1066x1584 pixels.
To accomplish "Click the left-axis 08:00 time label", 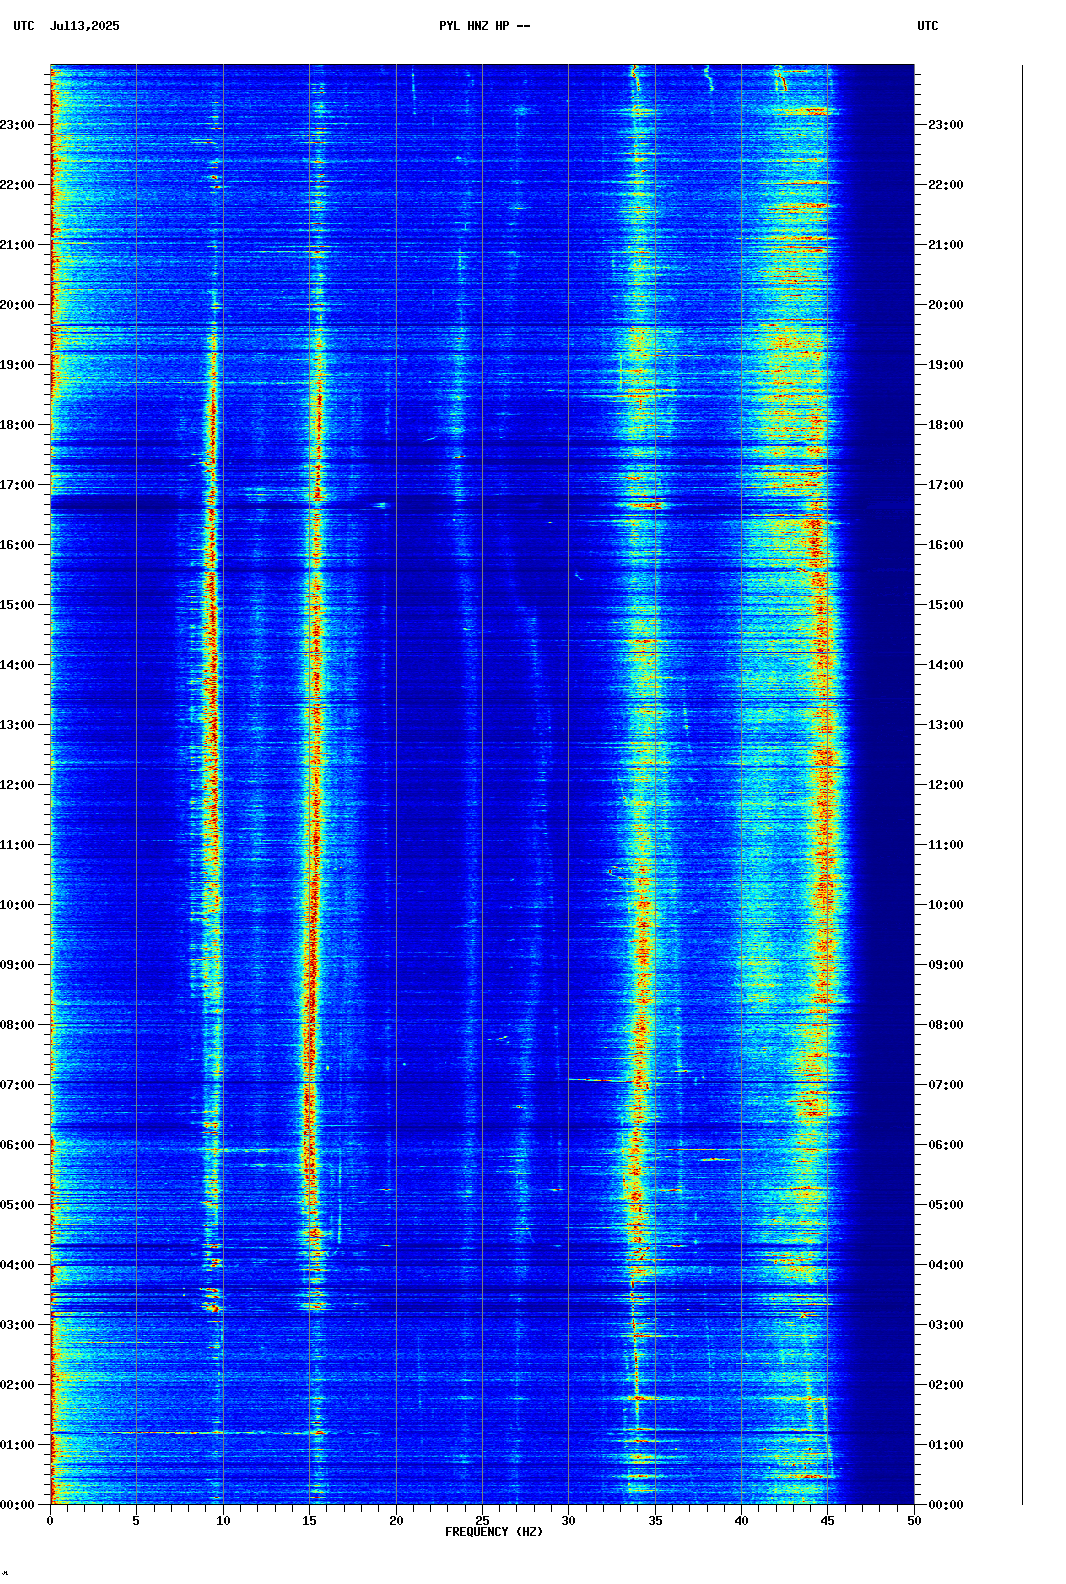I will click(x=17, y=1025).
